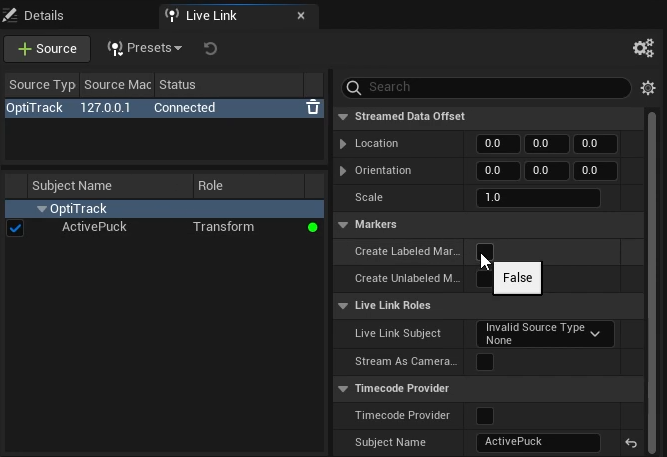Open the Live Link Subject dropdown
Screen dimensions: 667x457
point(544,334)
